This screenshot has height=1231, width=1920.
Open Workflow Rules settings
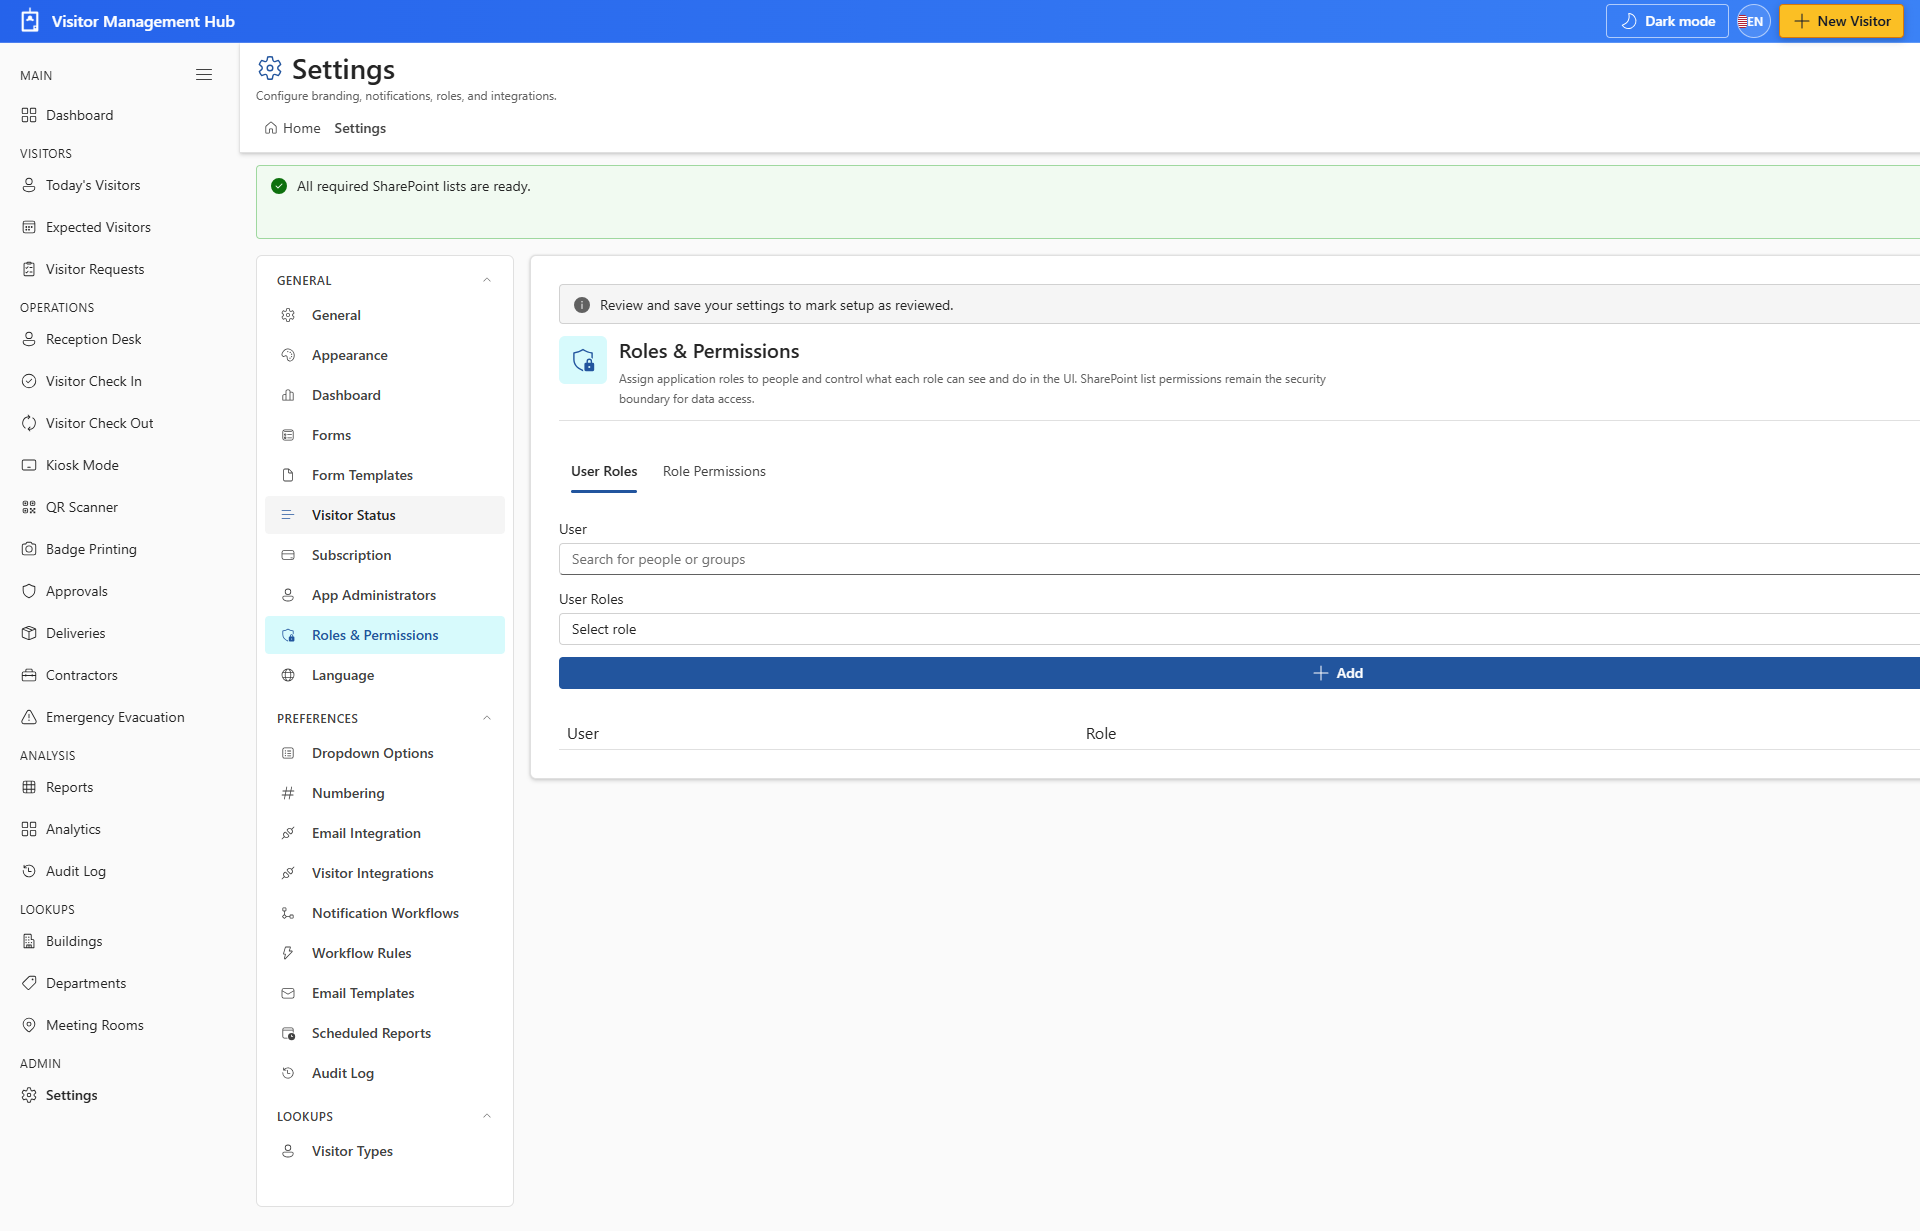[x=385, y=953]
